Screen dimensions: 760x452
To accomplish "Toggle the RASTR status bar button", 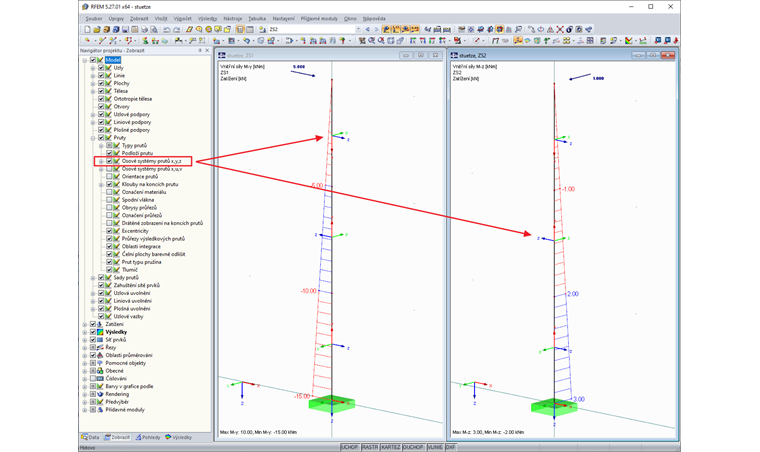I will 370,447.
